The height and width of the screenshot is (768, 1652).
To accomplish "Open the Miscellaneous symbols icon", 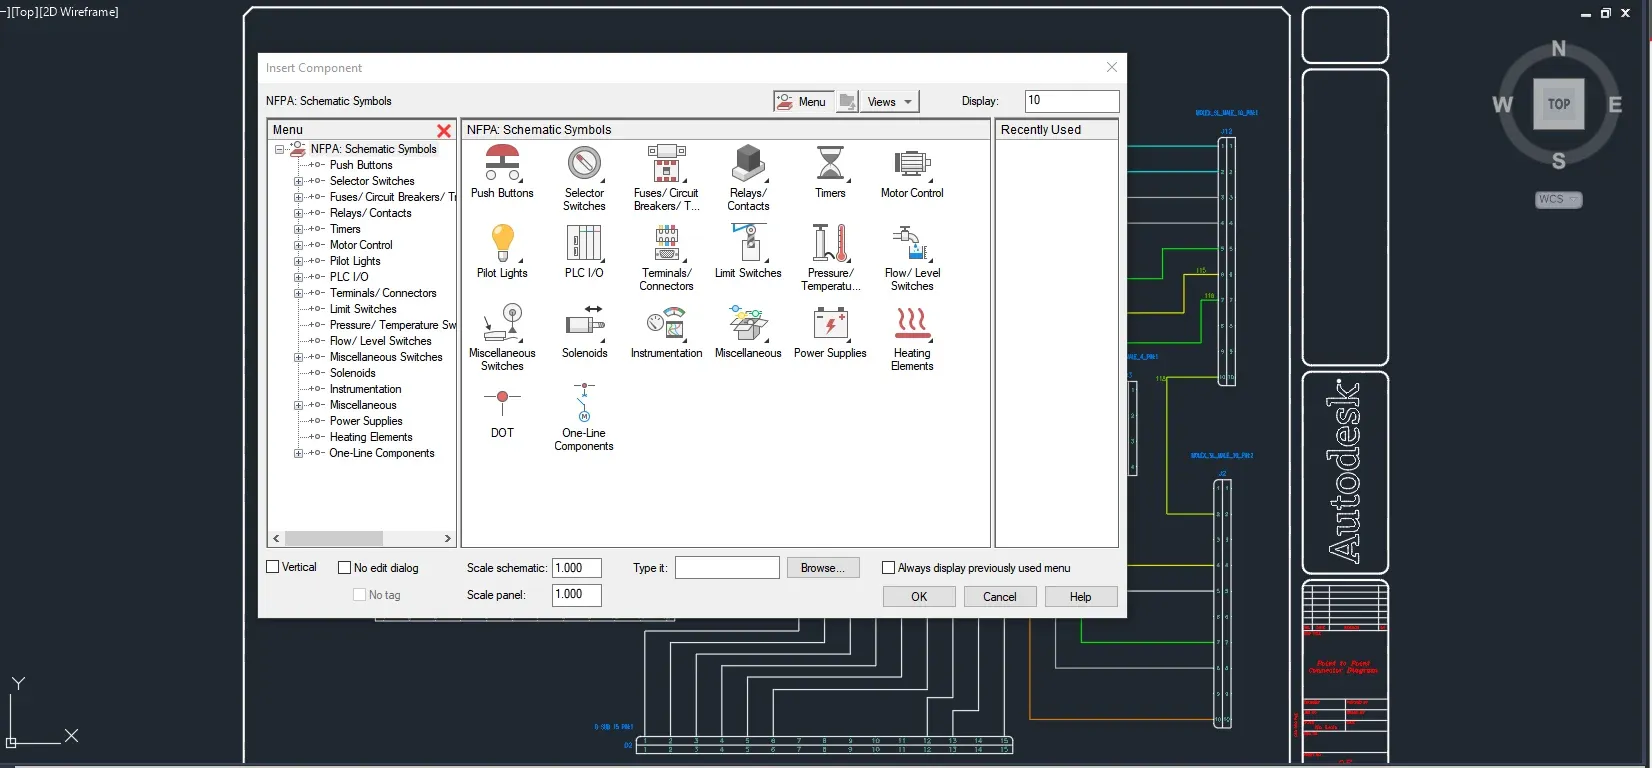I will (x=748, y=323).
